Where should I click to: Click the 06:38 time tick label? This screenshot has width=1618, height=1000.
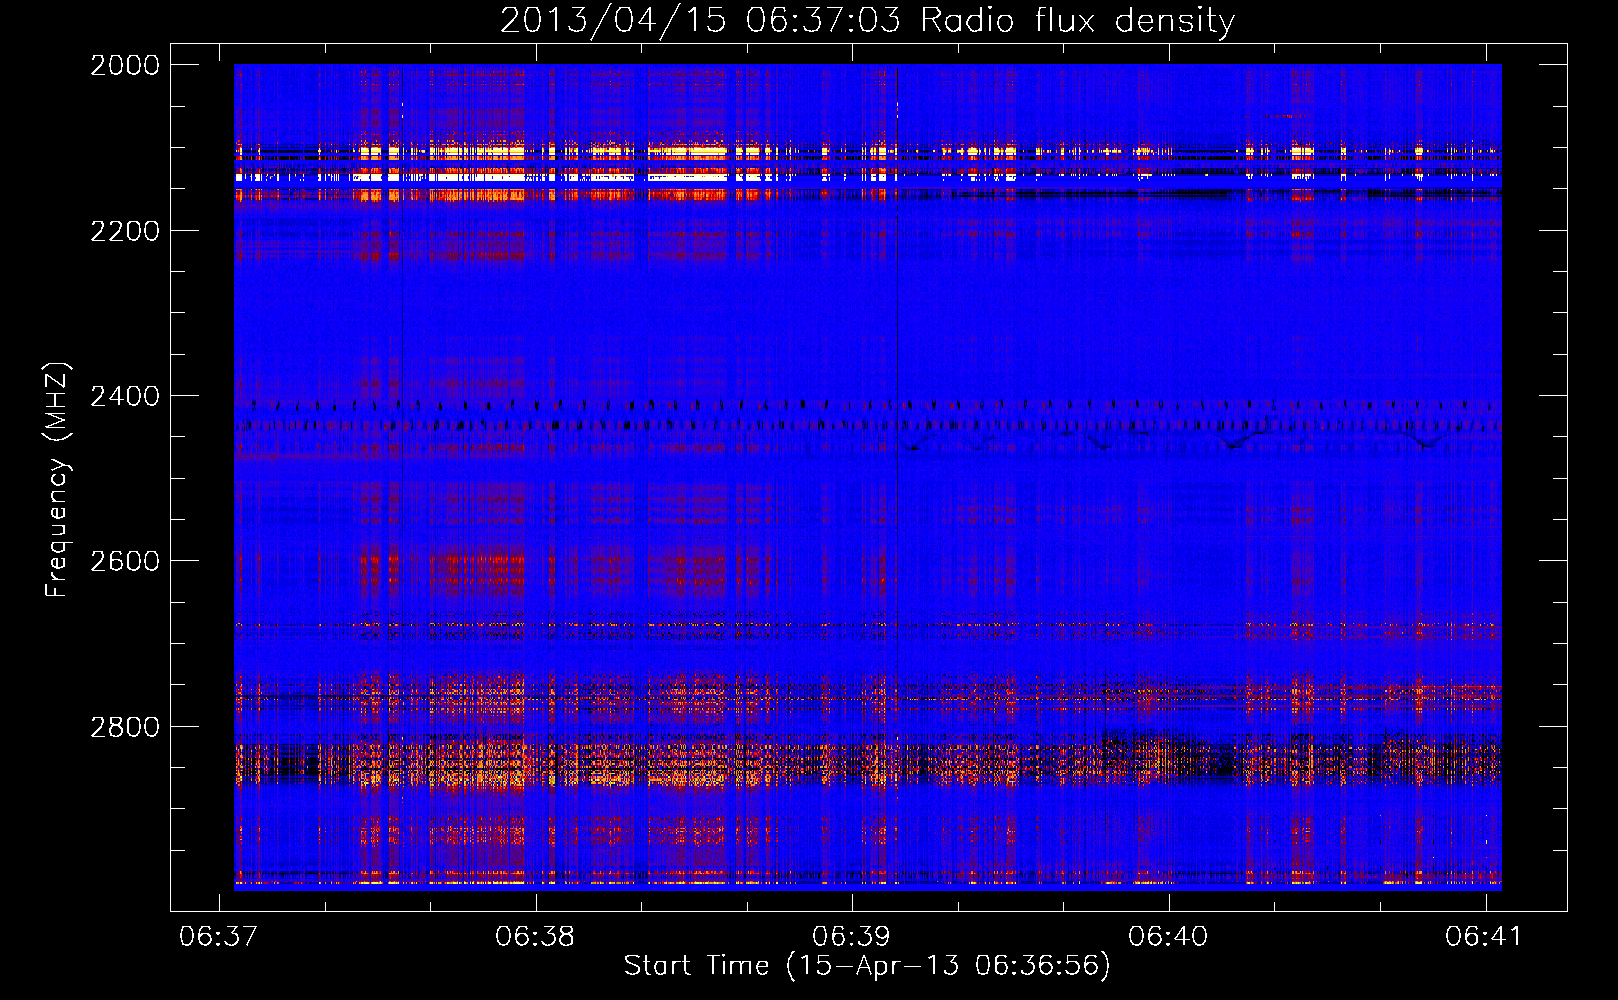point(535,937)
